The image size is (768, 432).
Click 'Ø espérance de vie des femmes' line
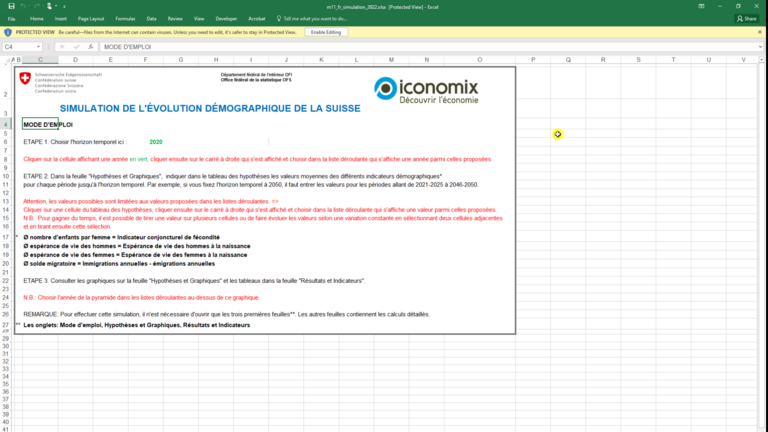[x=135, y=255]
